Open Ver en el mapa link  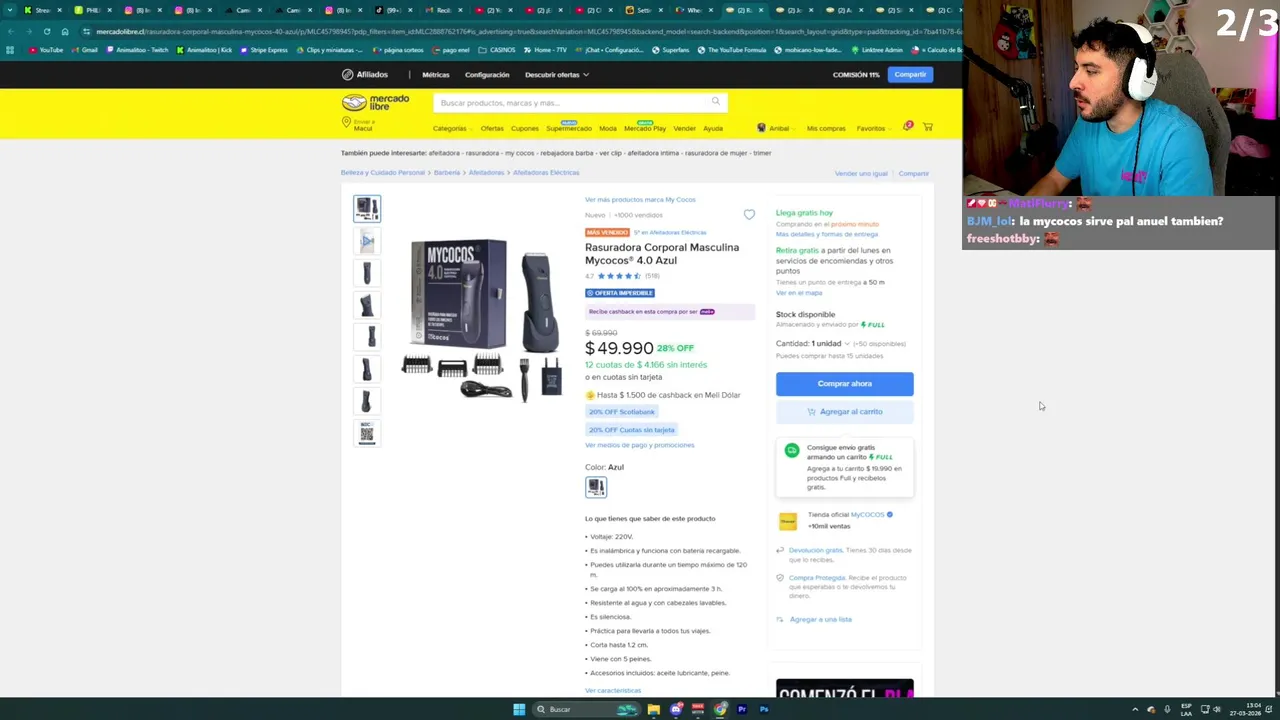coord(799,293)
